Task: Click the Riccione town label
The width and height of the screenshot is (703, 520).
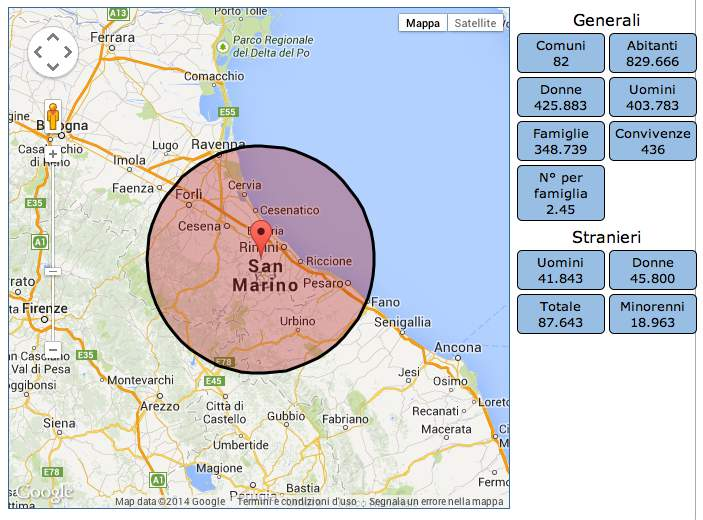Action: click(329, 261)
